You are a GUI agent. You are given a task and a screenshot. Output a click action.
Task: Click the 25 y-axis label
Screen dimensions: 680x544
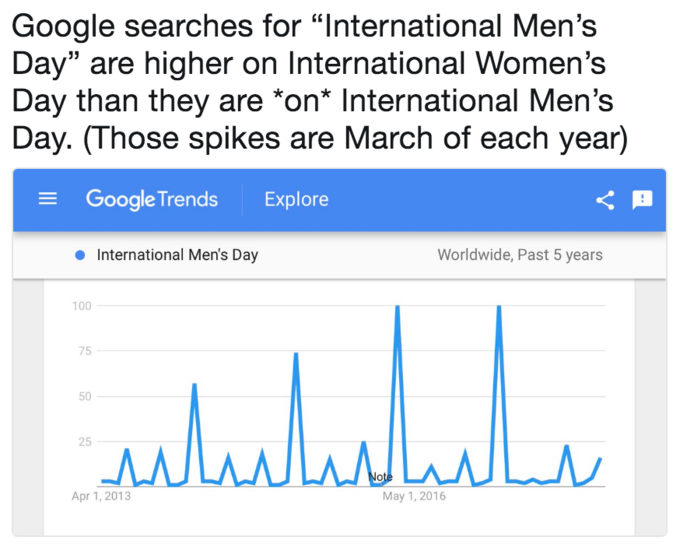(85, 442)
